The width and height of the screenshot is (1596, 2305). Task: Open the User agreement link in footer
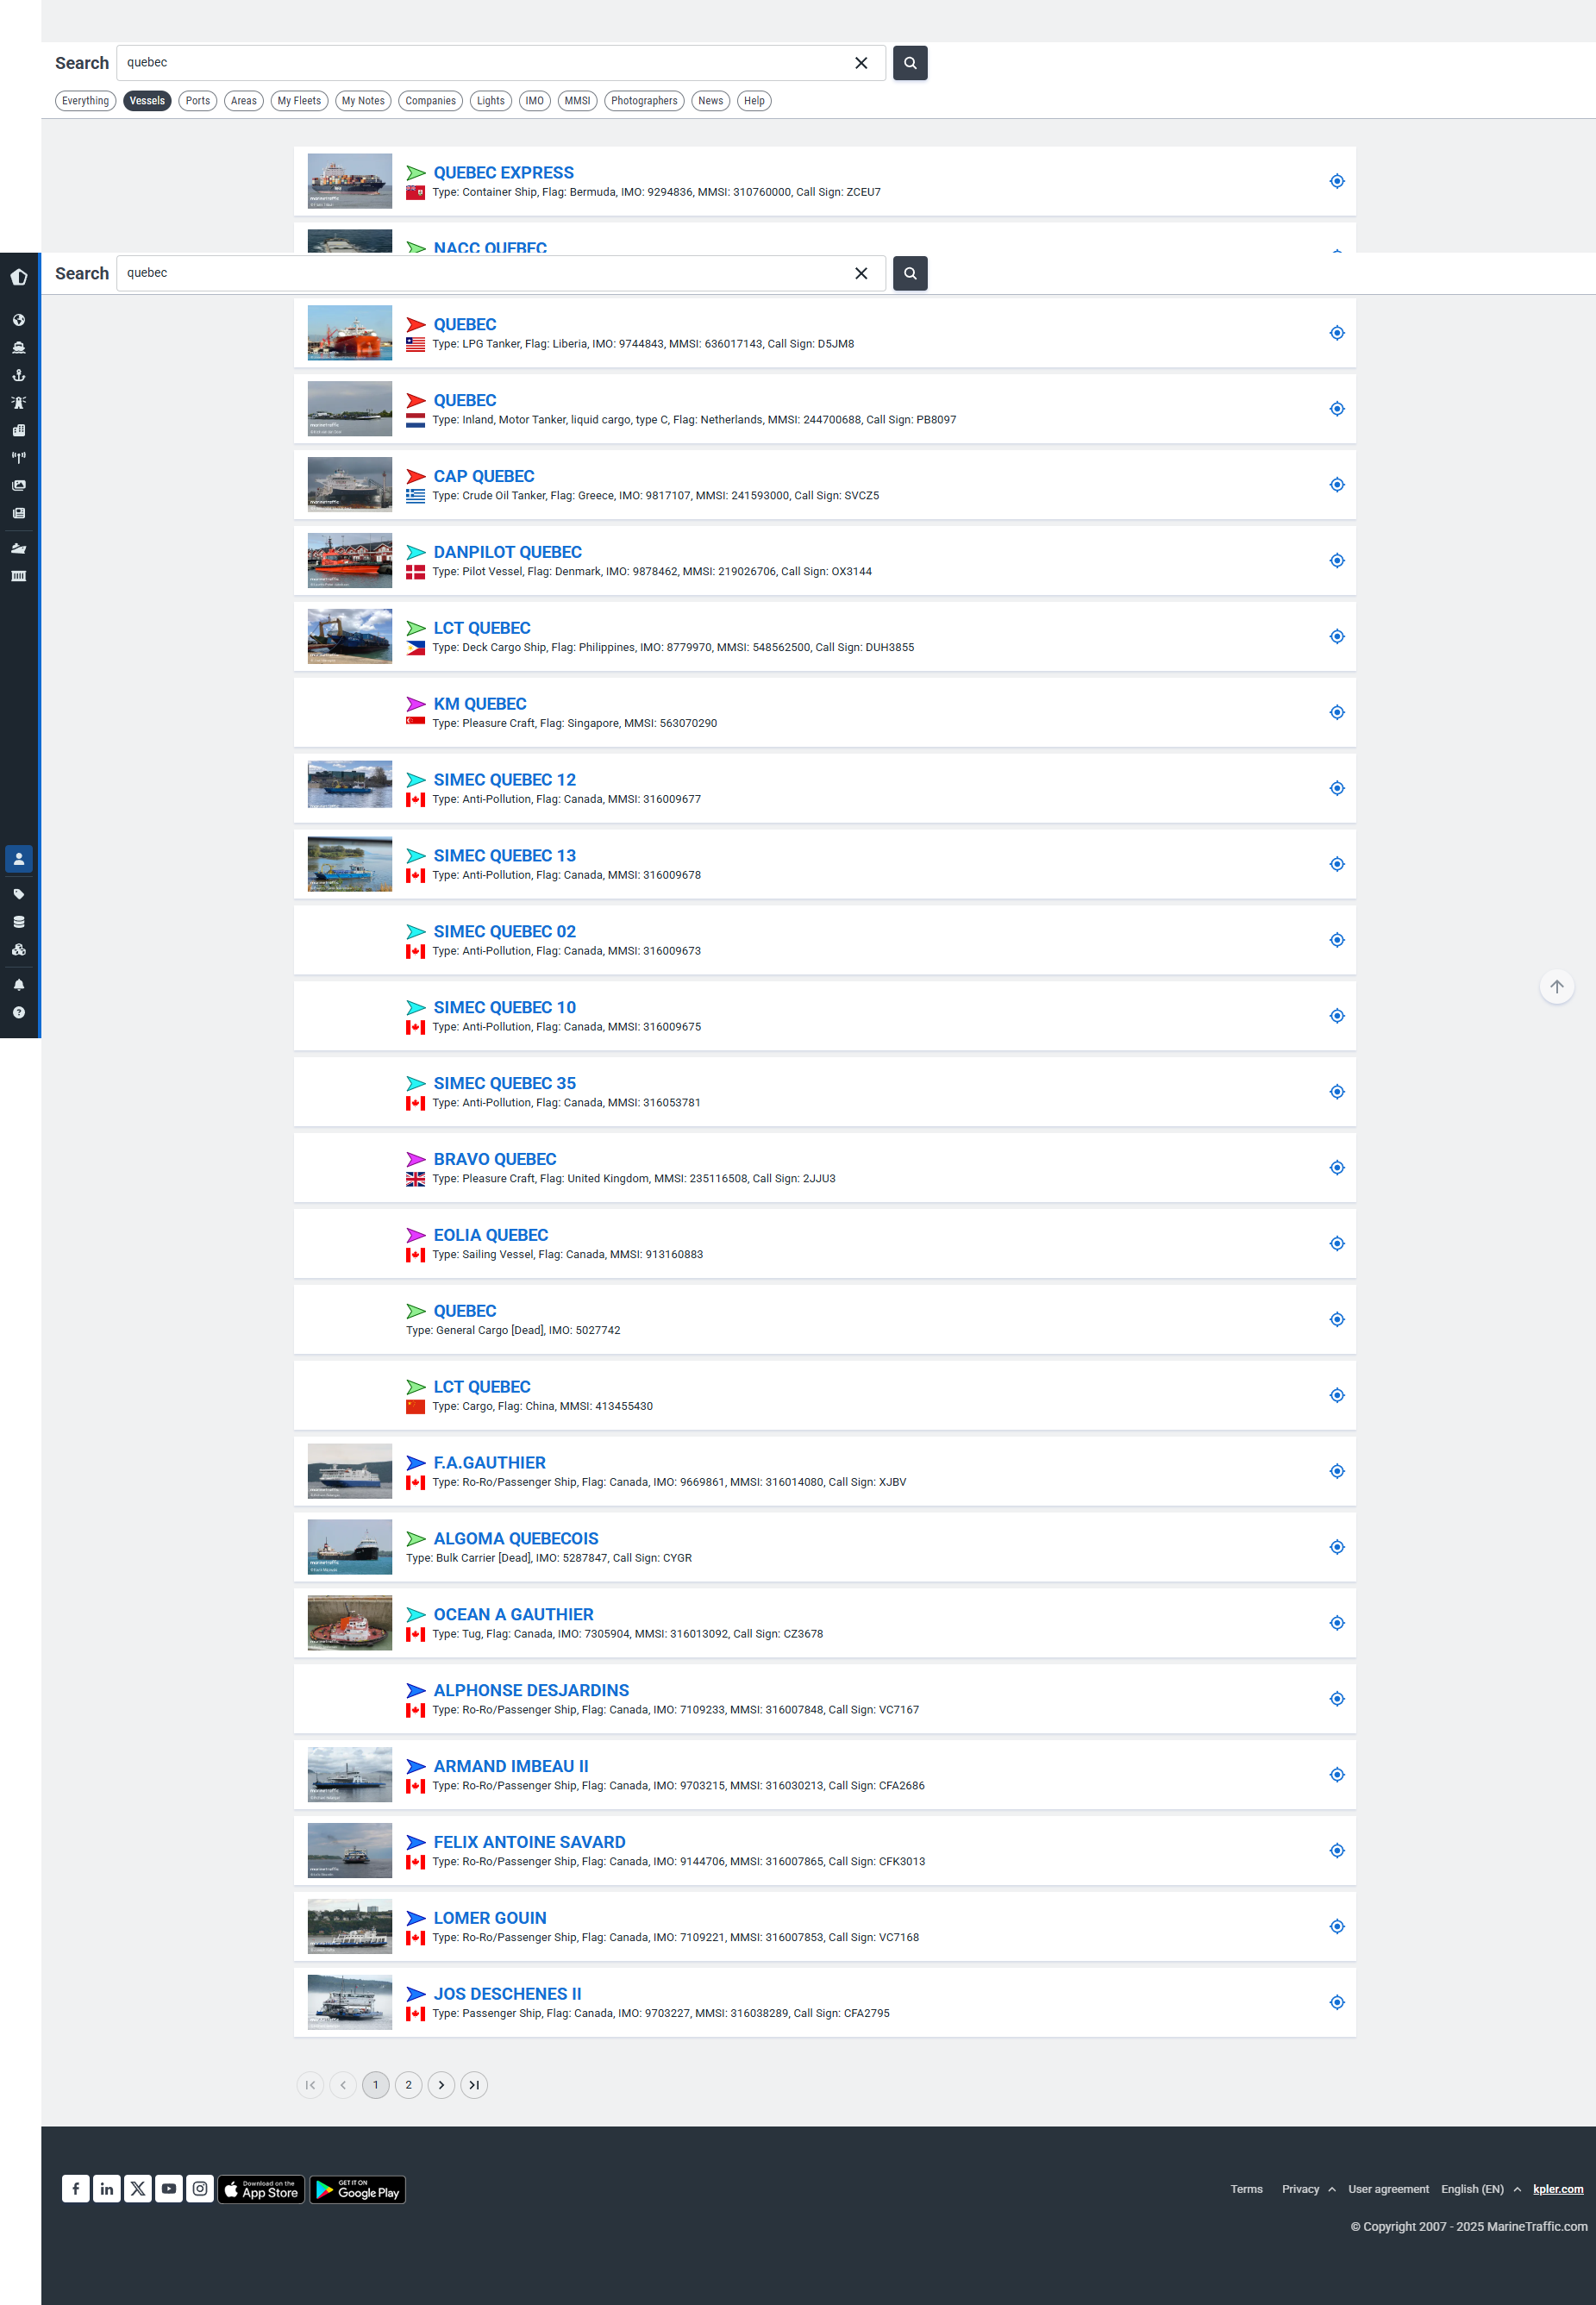click(1389, 2190)
